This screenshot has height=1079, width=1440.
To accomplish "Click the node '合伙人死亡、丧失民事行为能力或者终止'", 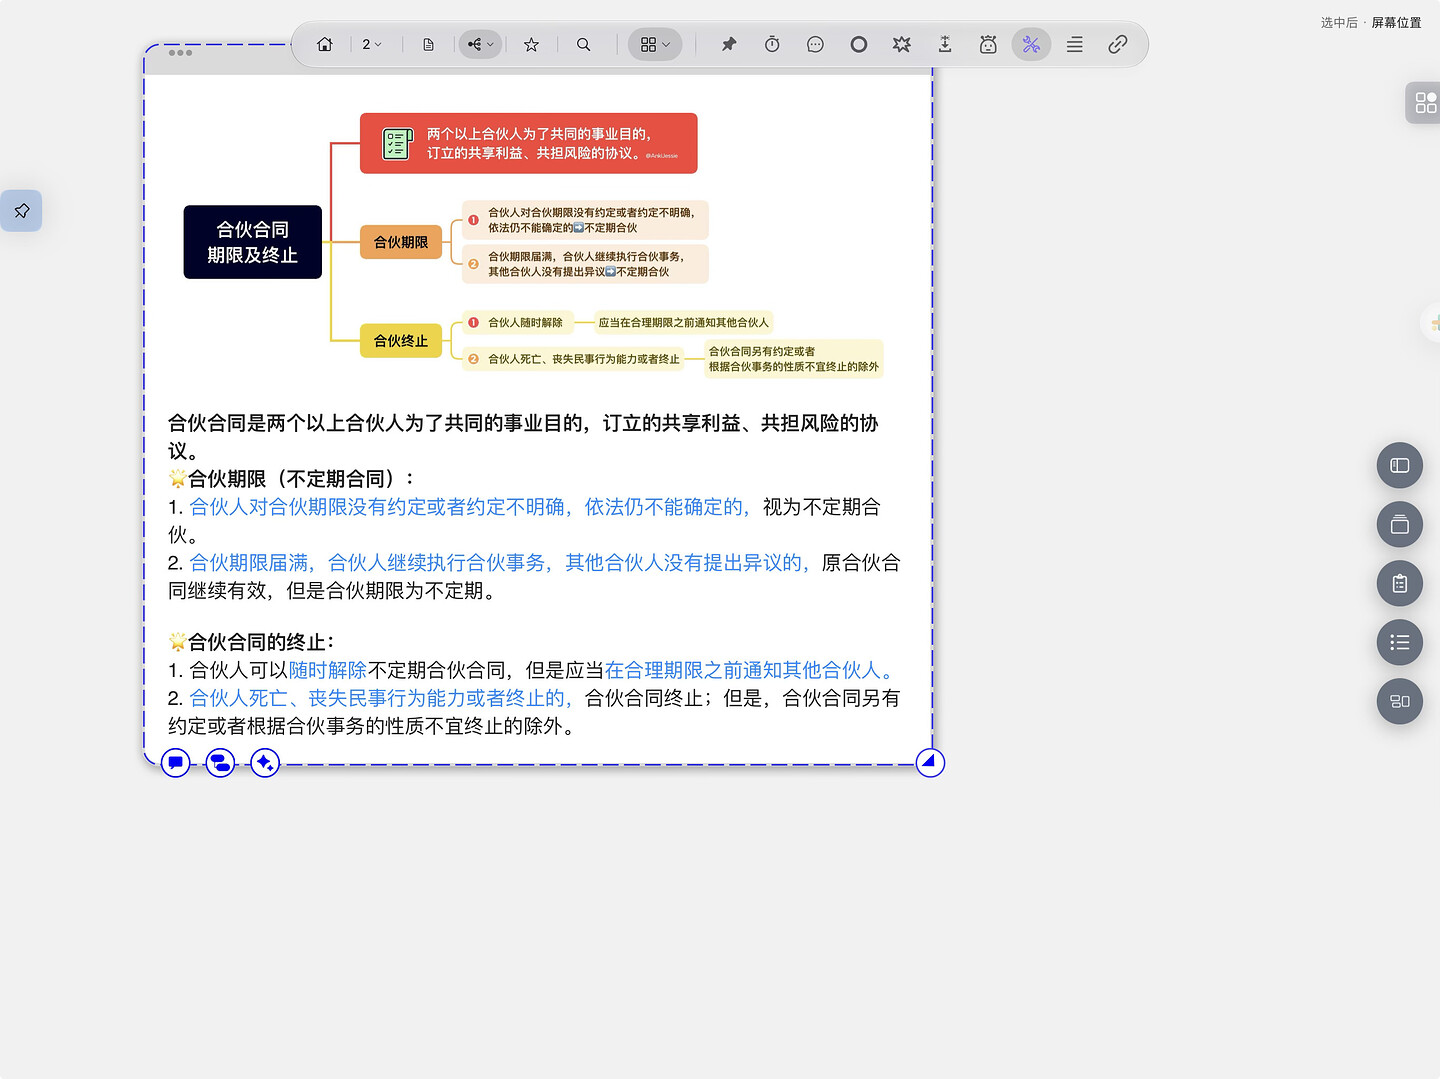I will tap(574, 359).
